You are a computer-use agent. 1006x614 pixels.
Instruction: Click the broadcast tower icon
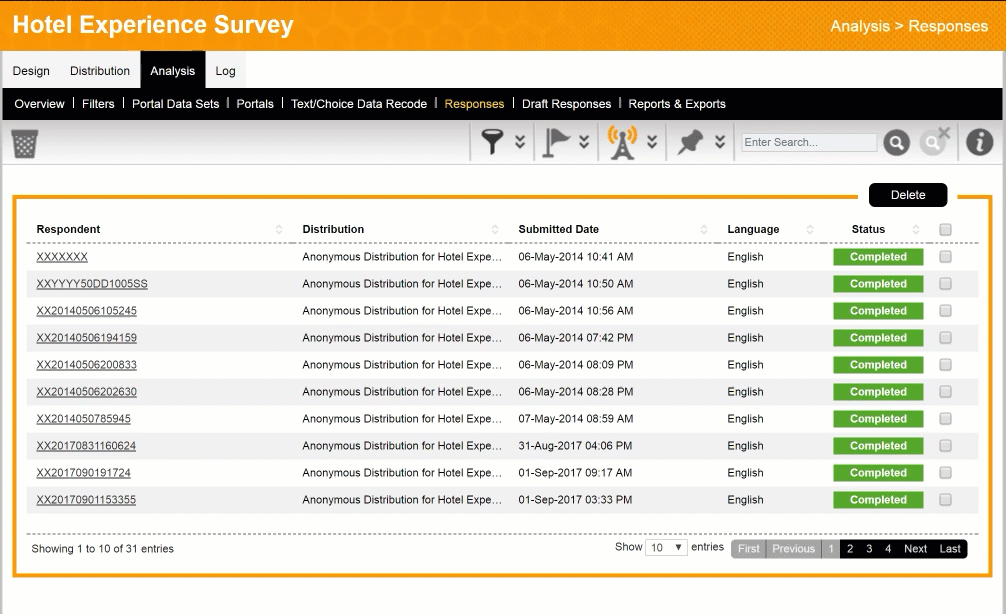(x=622, y=142)
